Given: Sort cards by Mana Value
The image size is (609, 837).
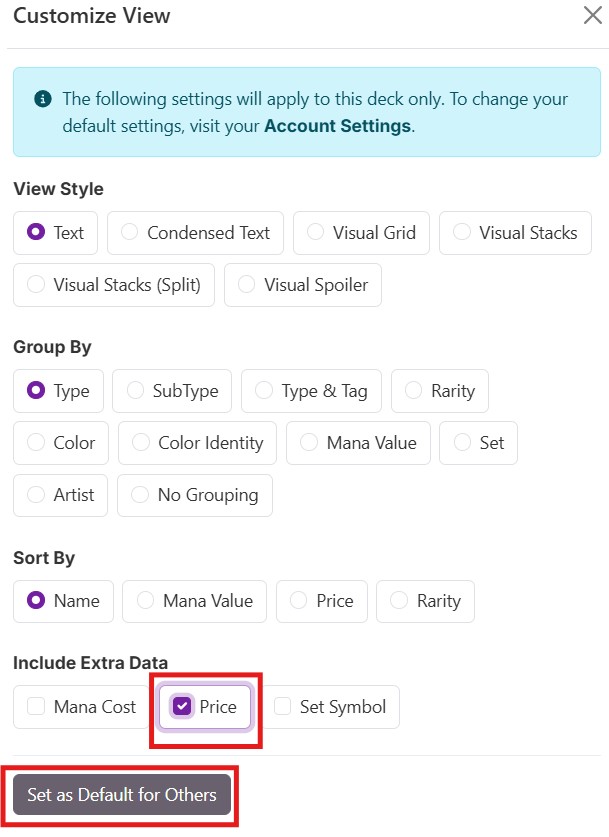Looking at the screenshot, I should click(194, 601).
